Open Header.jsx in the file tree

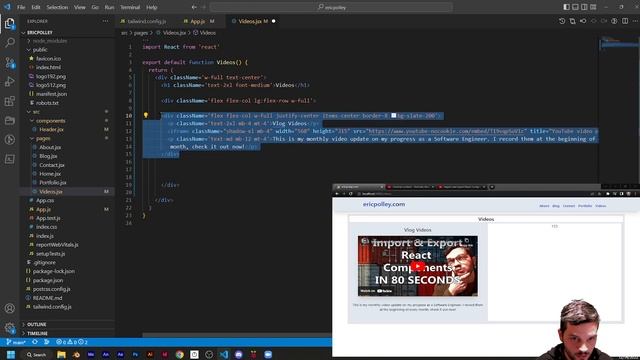tap(51, 129)
